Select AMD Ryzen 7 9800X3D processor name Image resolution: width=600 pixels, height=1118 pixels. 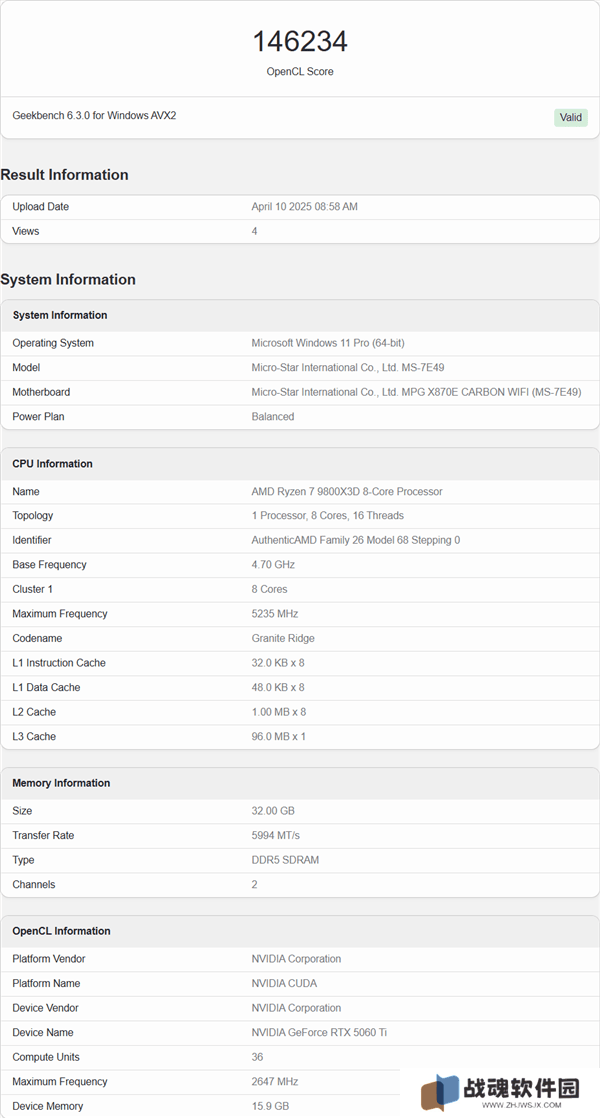pos(347,491)
